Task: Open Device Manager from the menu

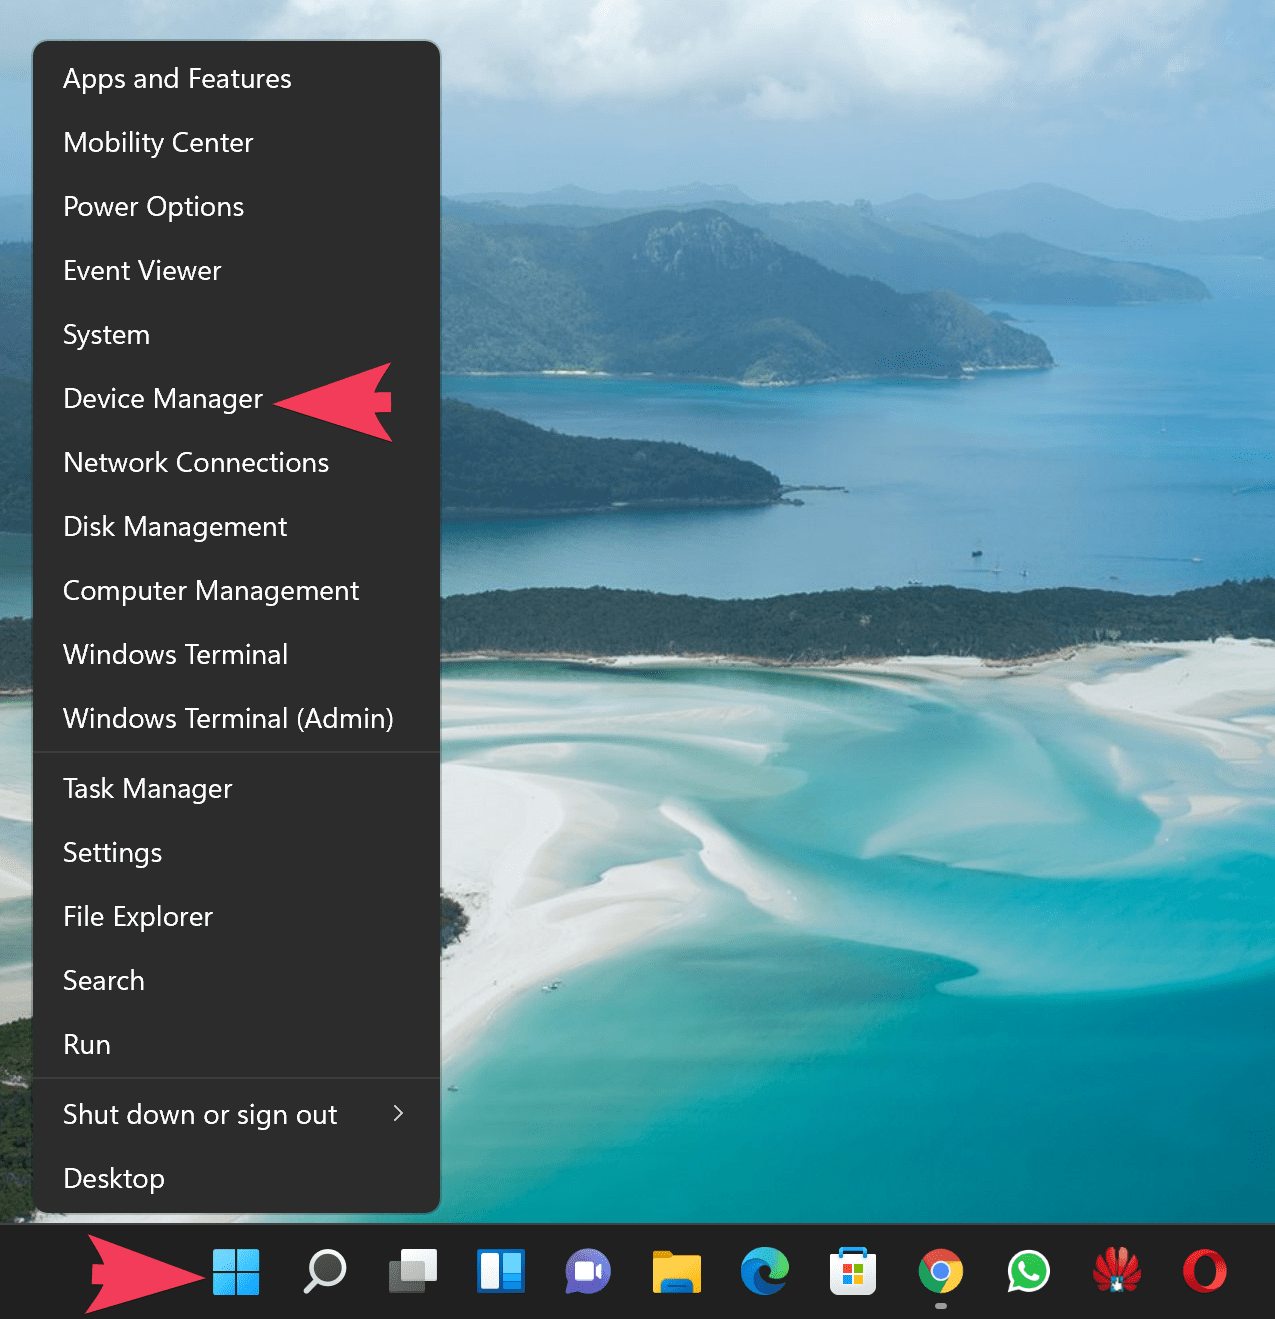Action: [163, 398]
